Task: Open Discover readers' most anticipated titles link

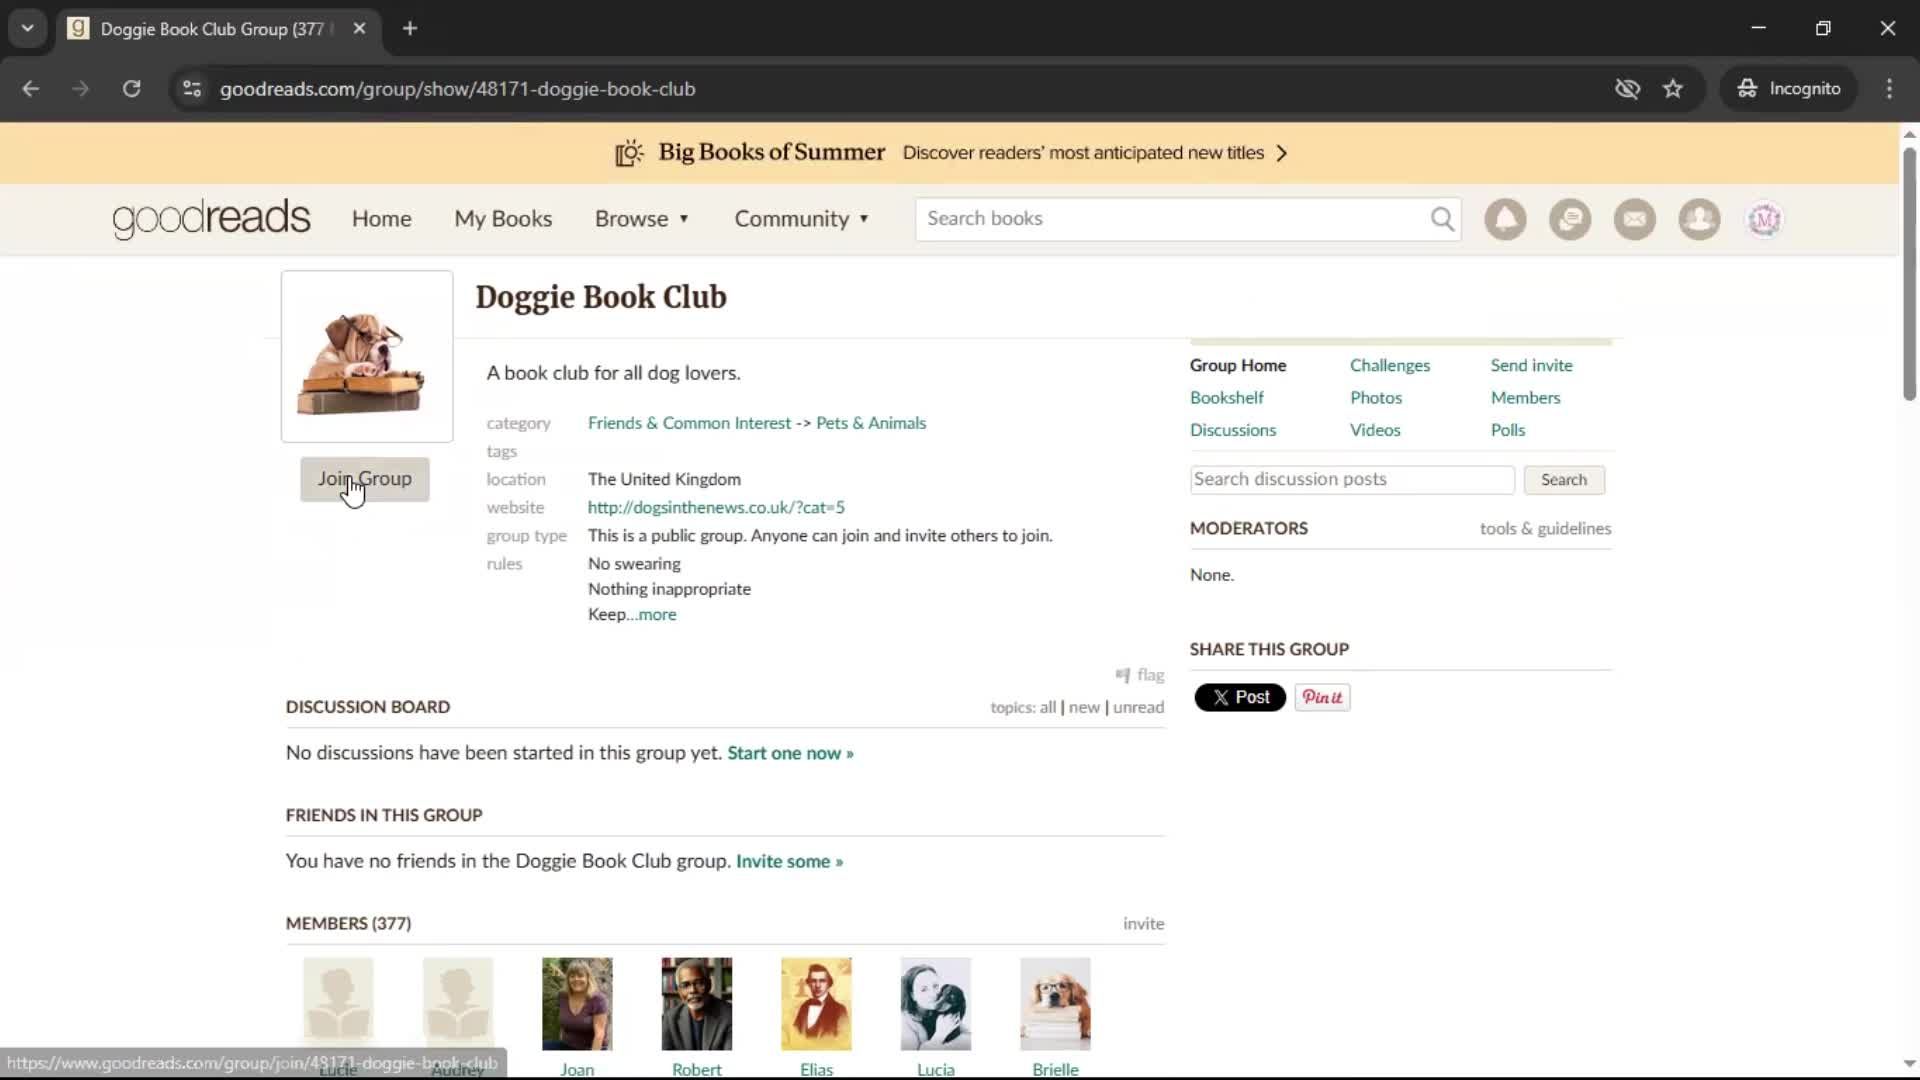Action: 1083,153
